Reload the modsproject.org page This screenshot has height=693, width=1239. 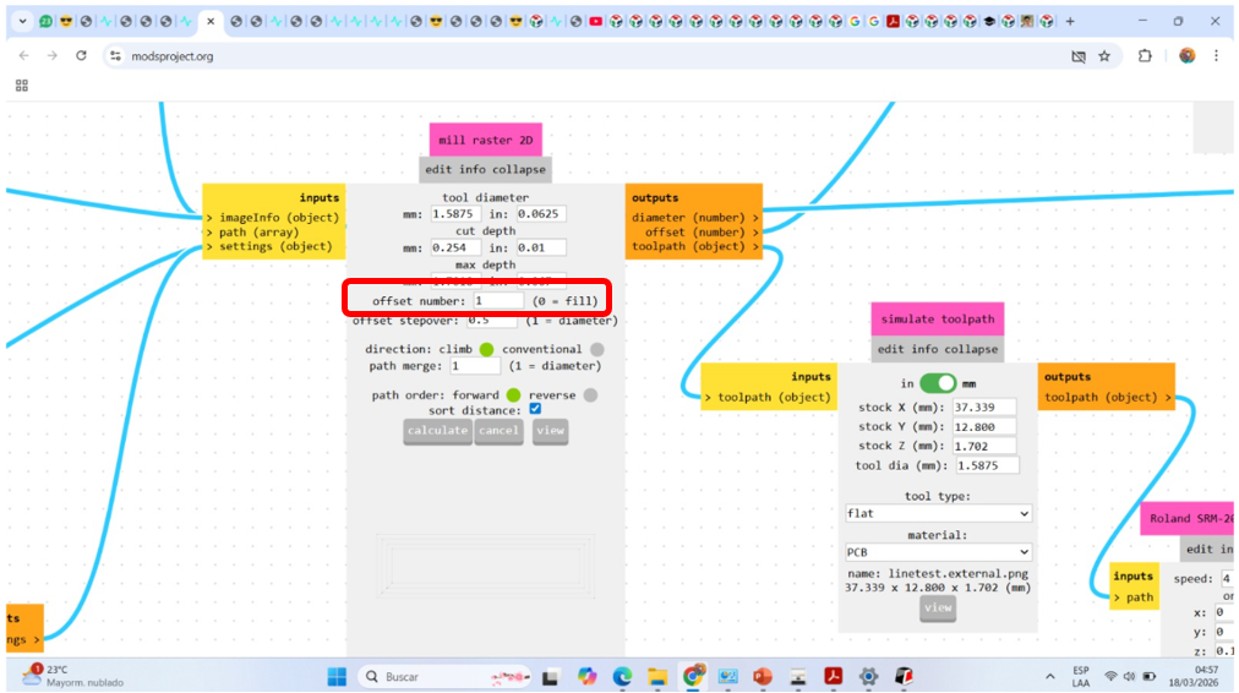(81, 56)
